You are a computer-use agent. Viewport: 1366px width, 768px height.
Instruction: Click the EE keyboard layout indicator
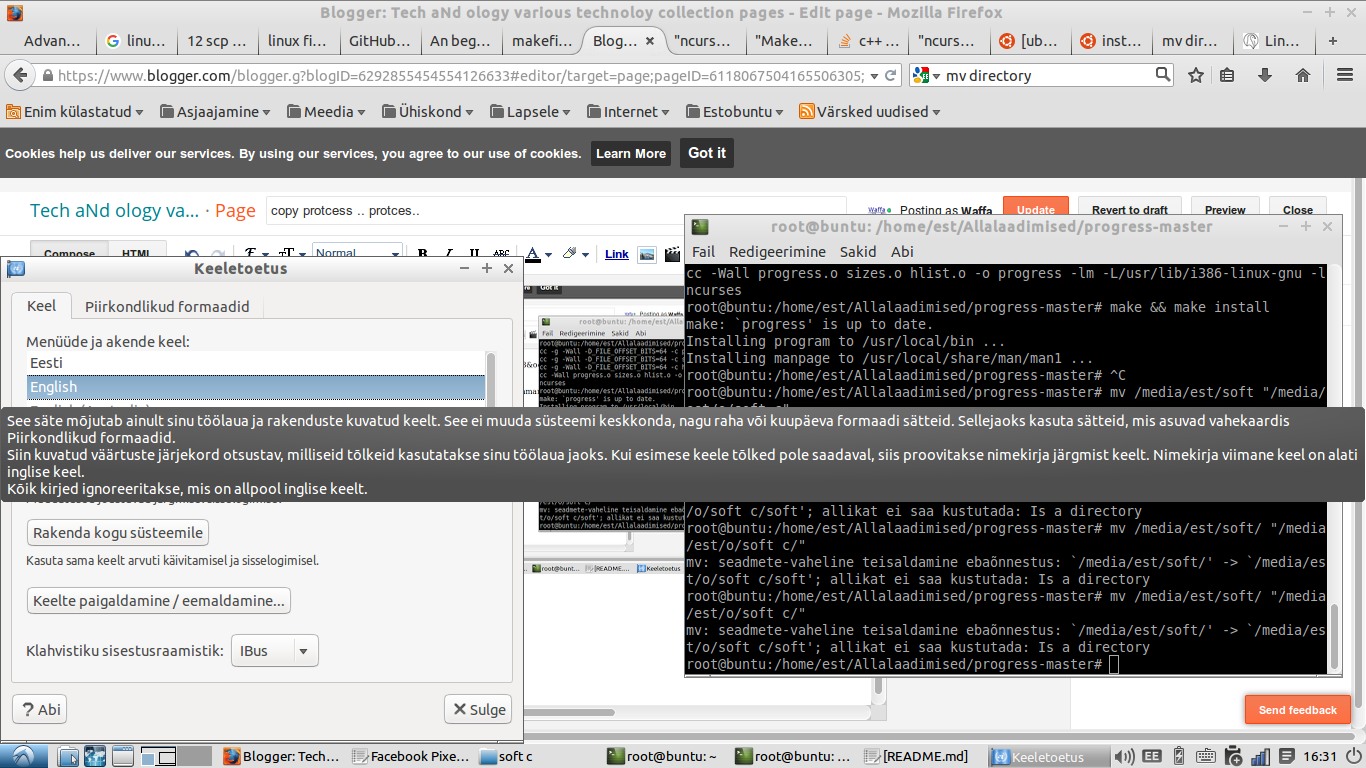1151,757
